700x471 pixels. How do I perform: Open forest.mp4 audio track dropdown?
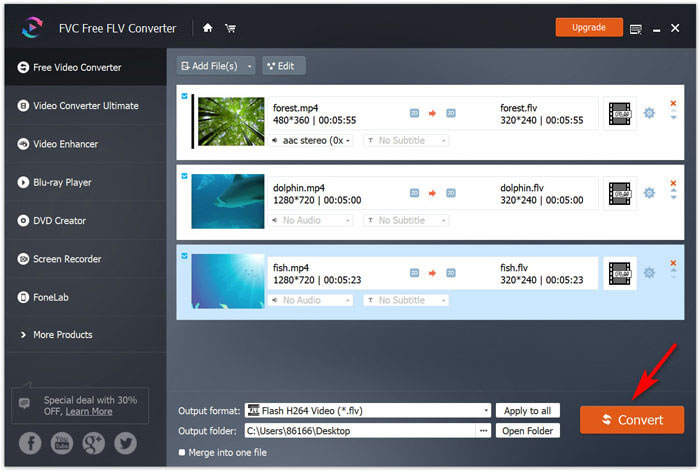(312, 140)
